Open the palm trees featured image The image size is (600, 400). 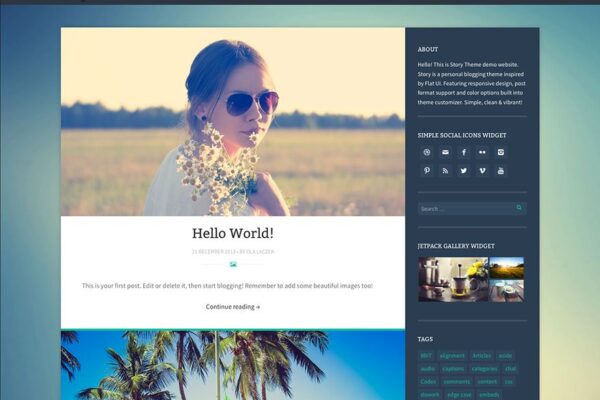point(233,366)
